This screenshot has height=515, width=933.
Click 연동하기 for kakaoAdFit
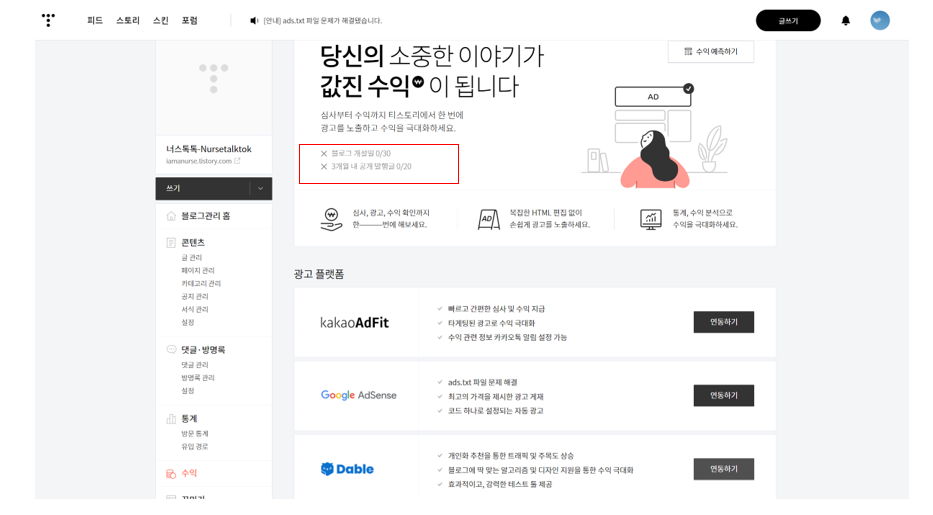click(724, 322)
